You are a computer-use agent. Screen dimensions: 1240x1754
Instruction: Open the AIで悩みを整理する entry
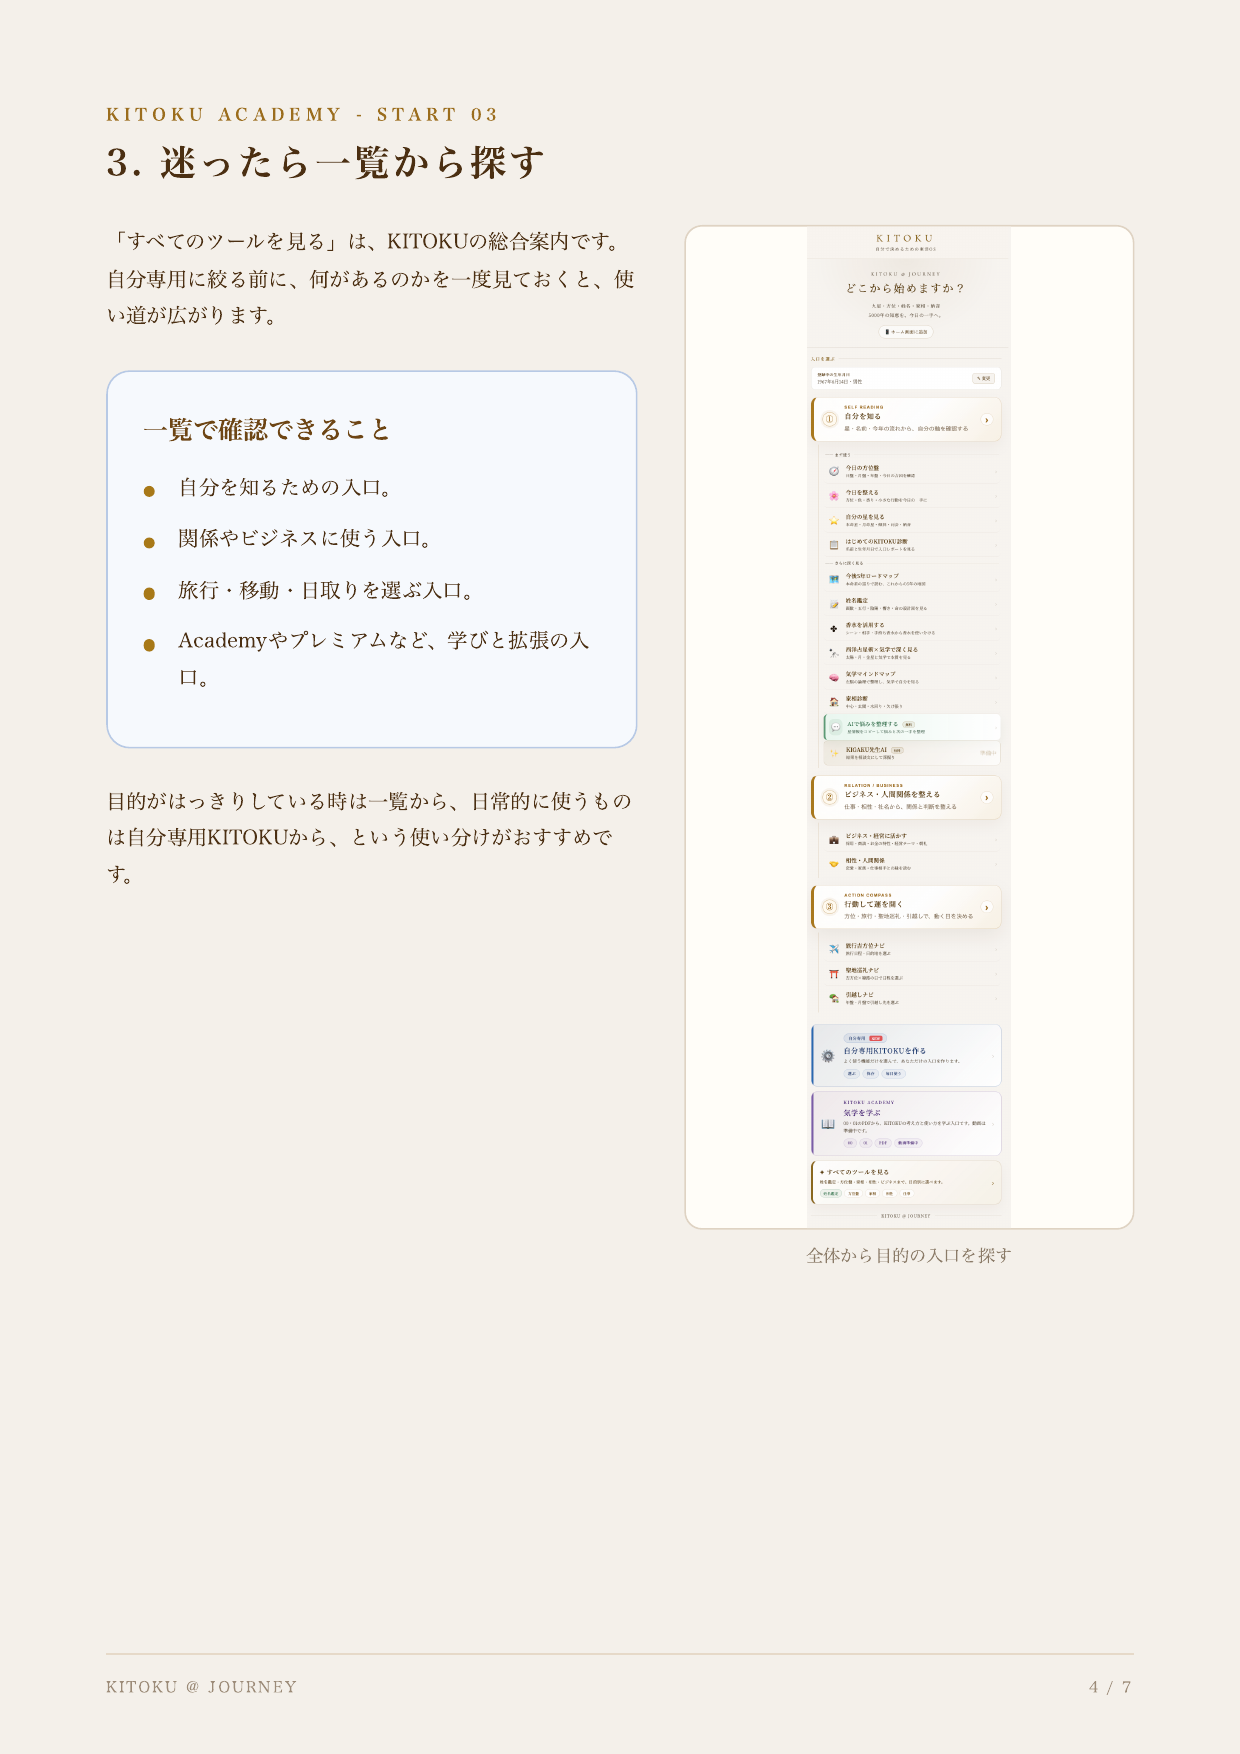912,727
